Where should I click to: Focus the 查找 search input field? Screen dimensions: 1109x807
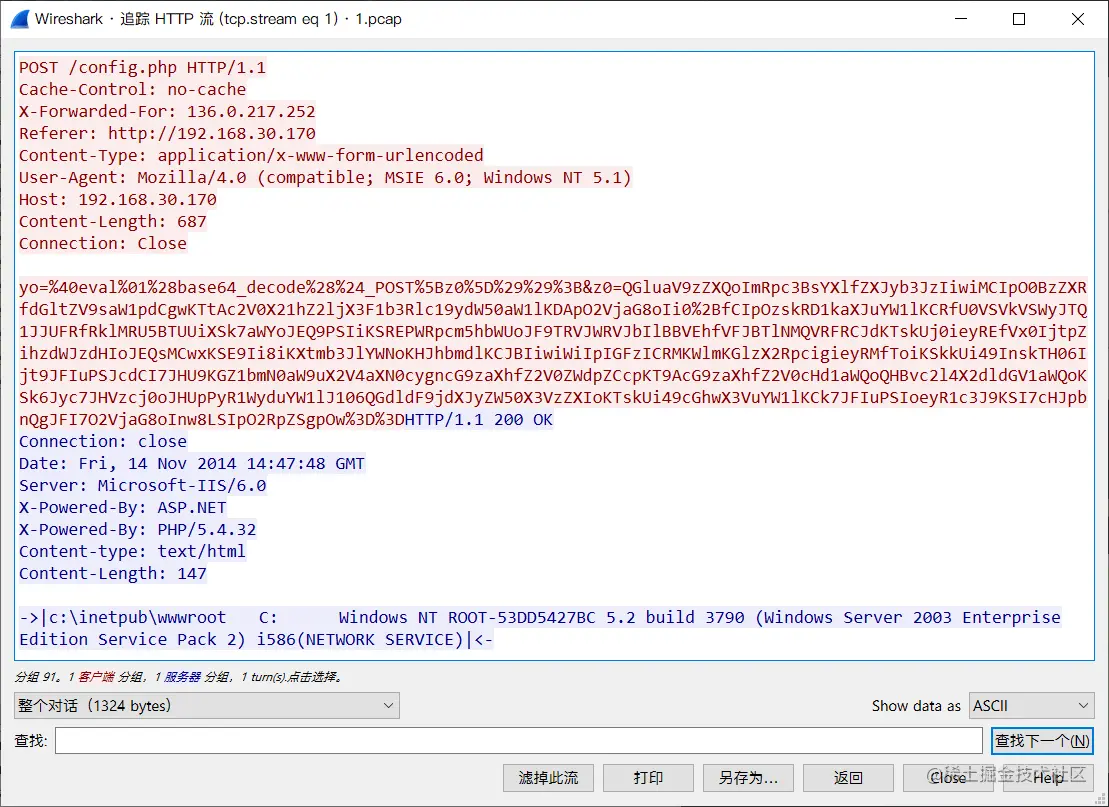coord(518,741)
